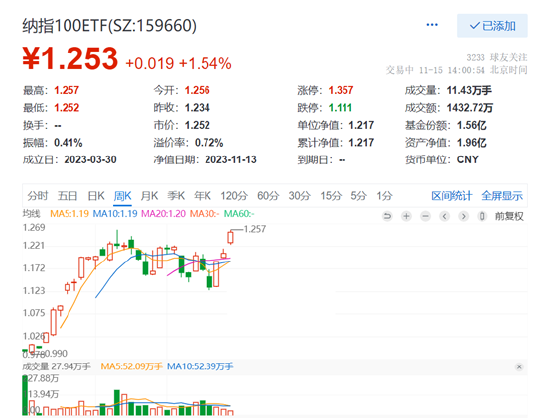The image size is (550, 418).
Task: Click the MA5:1.19 indicator label
Action: (69, 213)
